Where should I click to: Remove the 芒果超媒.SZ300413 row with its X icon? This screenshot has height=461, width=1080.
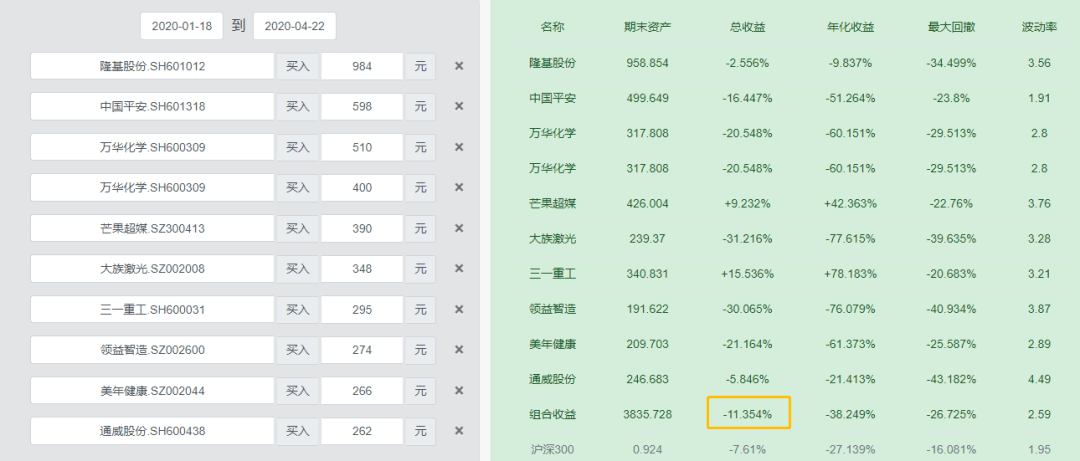pyautogui.click(x=459, y=228)
